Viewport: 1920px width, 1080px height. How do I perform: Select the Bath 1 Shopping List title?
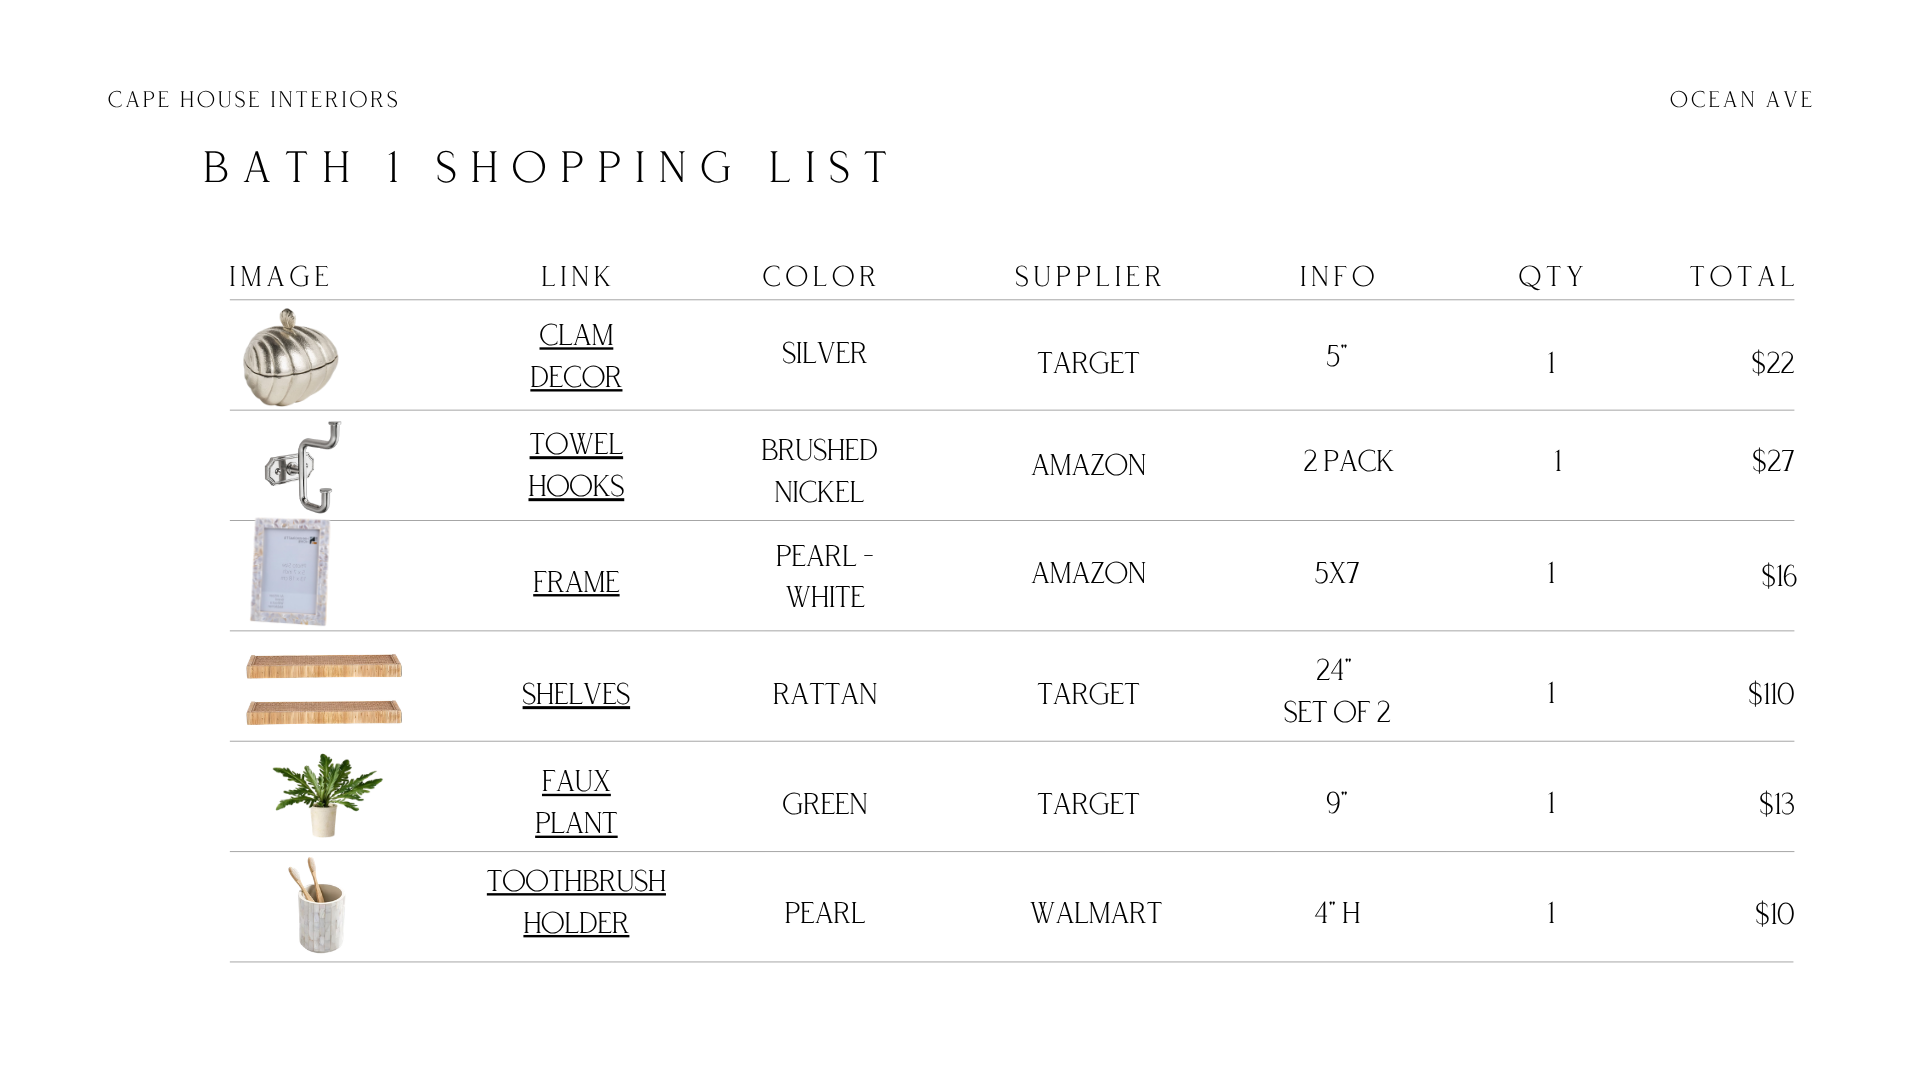(x=547, y=168)
